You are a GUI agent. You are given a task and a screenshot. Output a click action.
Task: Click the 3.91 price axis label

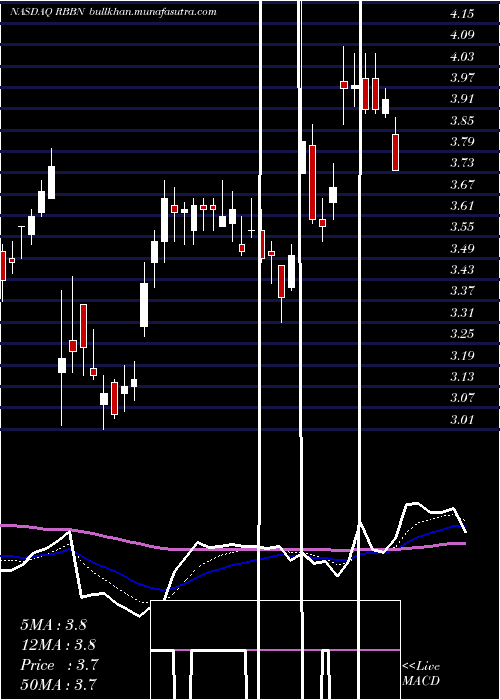click(x=462, y=99)
